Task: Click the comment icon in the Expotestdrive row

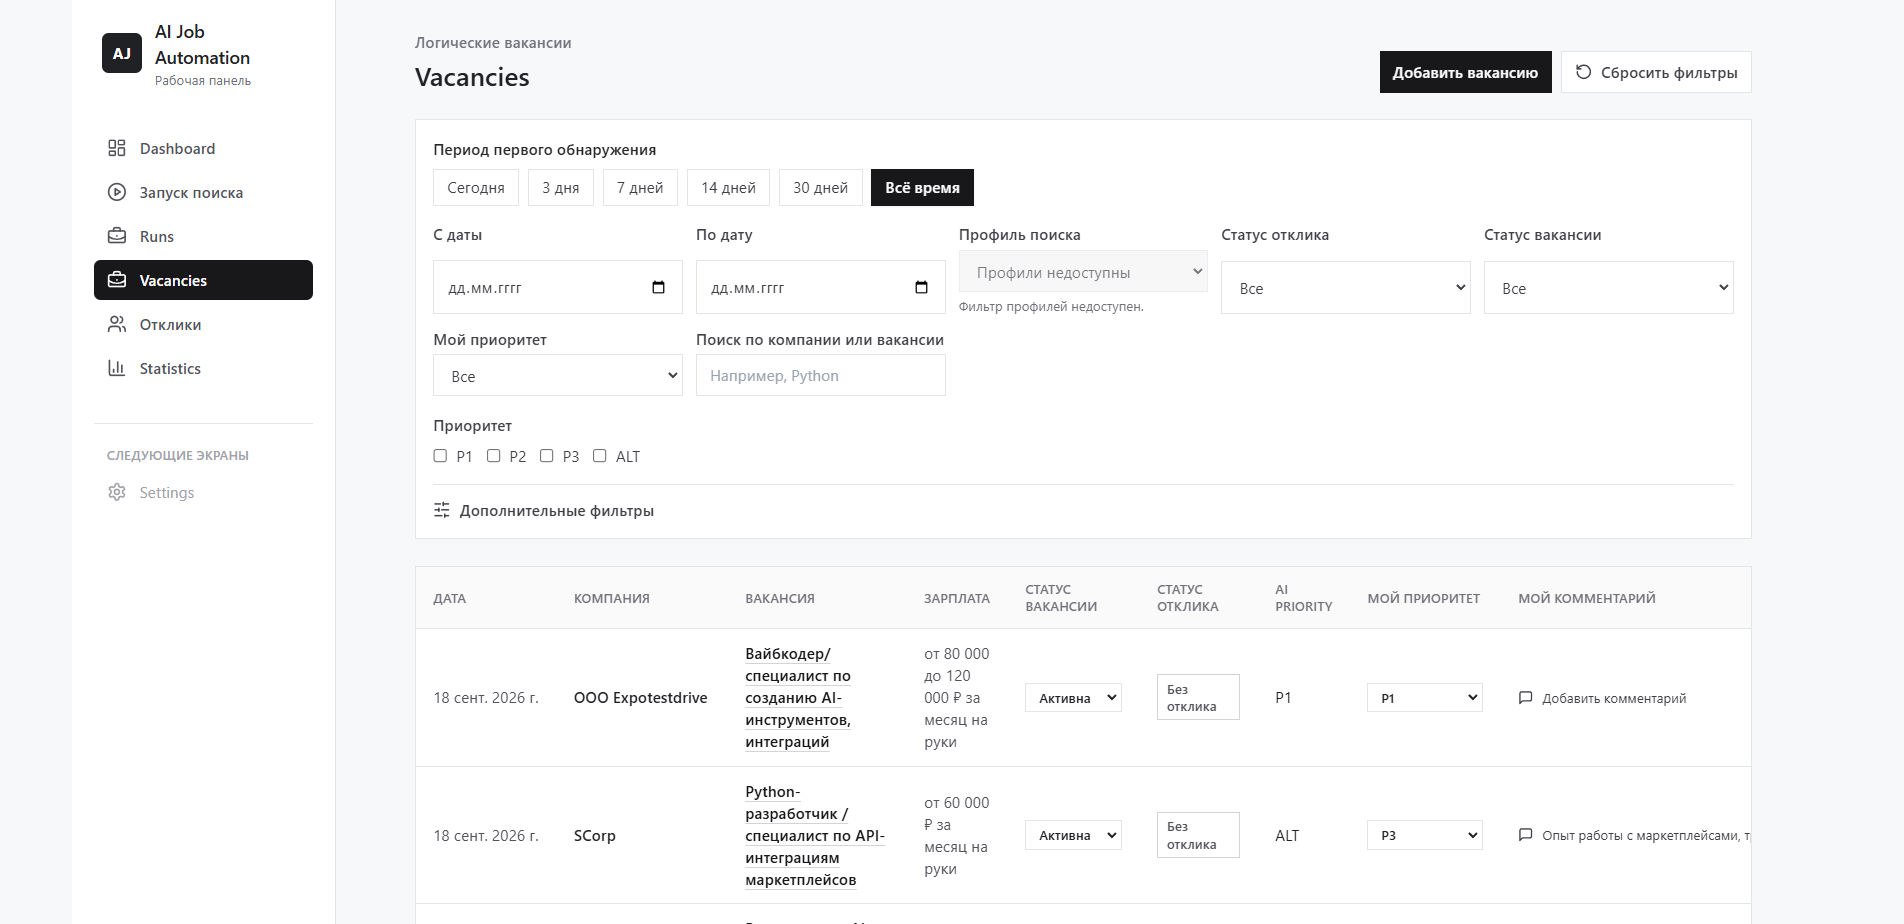Action: (1526, 698)
